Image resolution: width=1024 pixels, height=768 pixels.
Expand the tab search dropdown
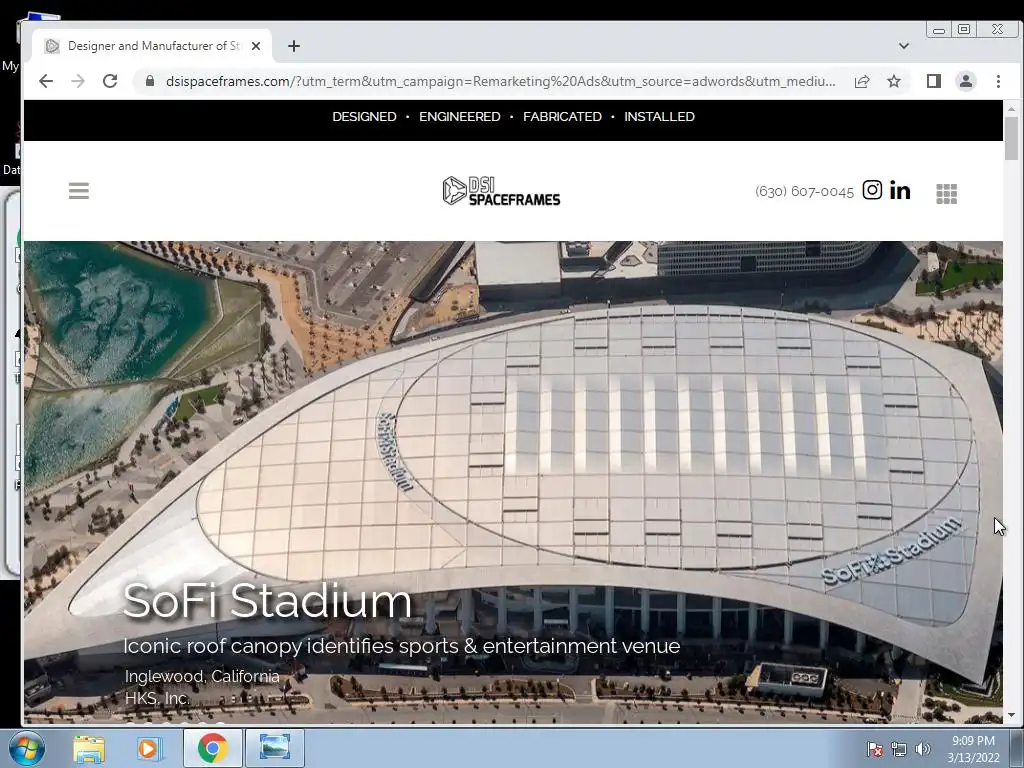pos(904,46)
